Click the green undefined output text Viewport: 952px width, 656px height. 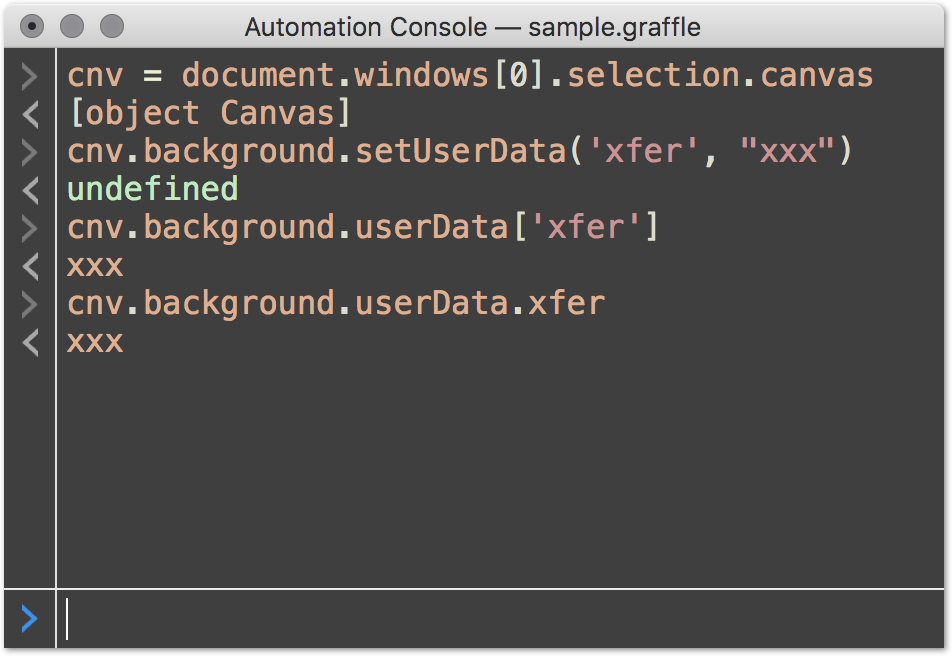[152, 189]
